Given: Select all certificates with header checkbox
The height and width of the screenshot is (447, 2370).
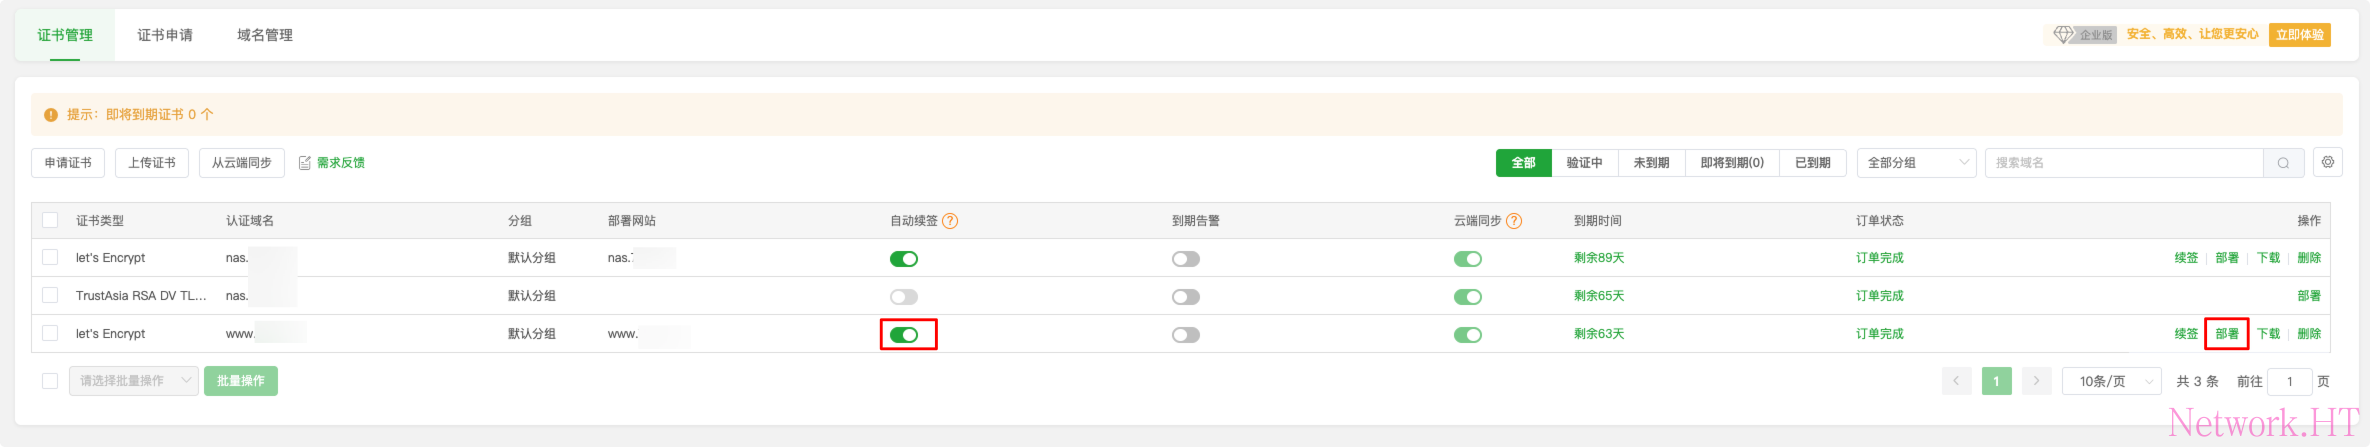Looking at the screenshot, I should point(50,220).
